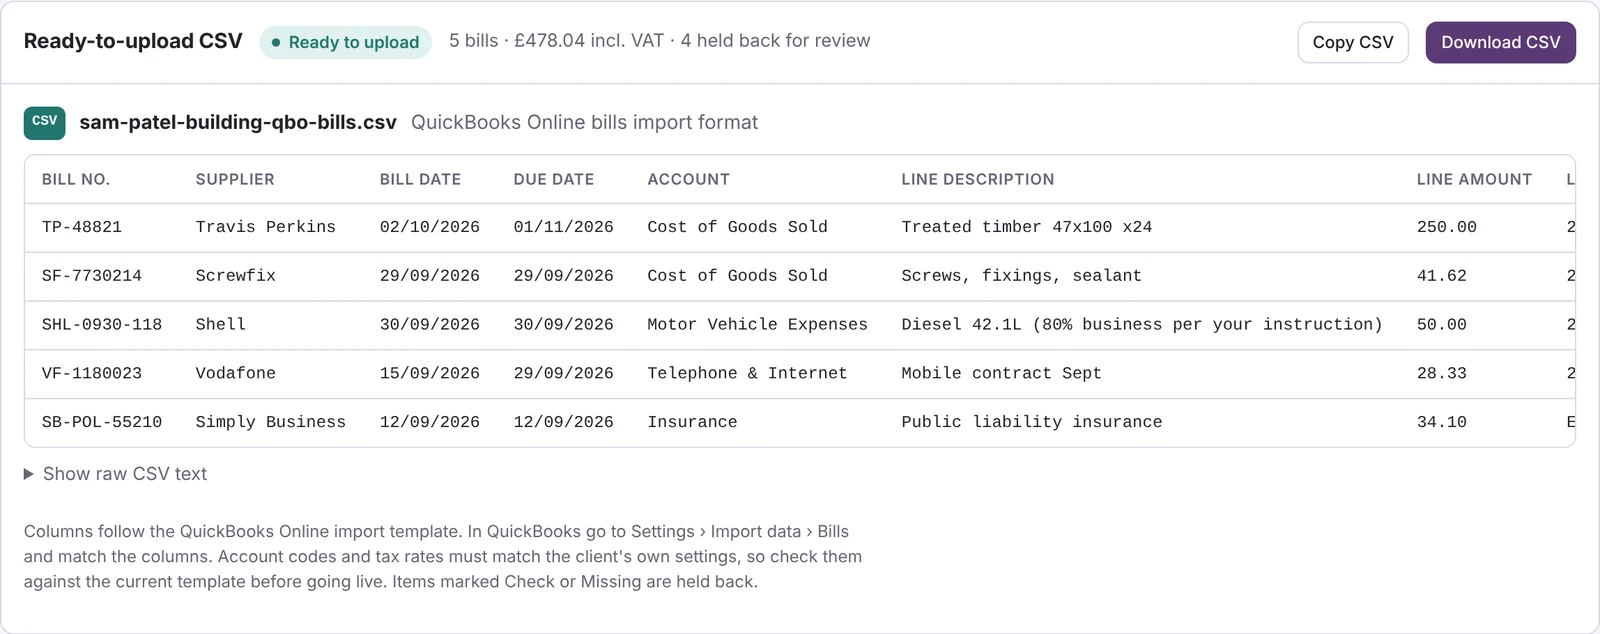Click Telephone & Internet account

pos(748,373)
